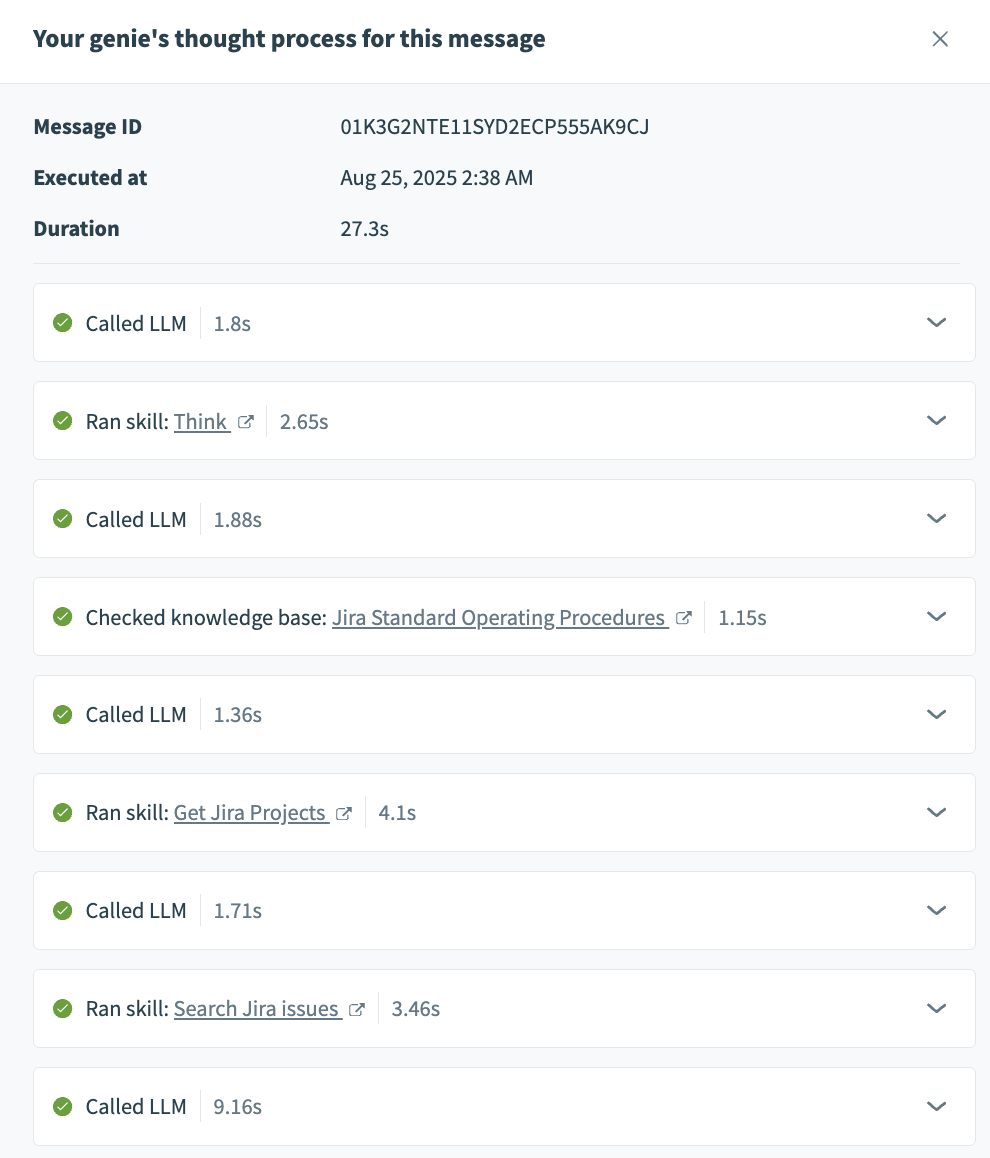This screenshot has height=1158, width=990.
Task: Open the Search Jira issues skill link
Action: click(x=256, y=1010)
